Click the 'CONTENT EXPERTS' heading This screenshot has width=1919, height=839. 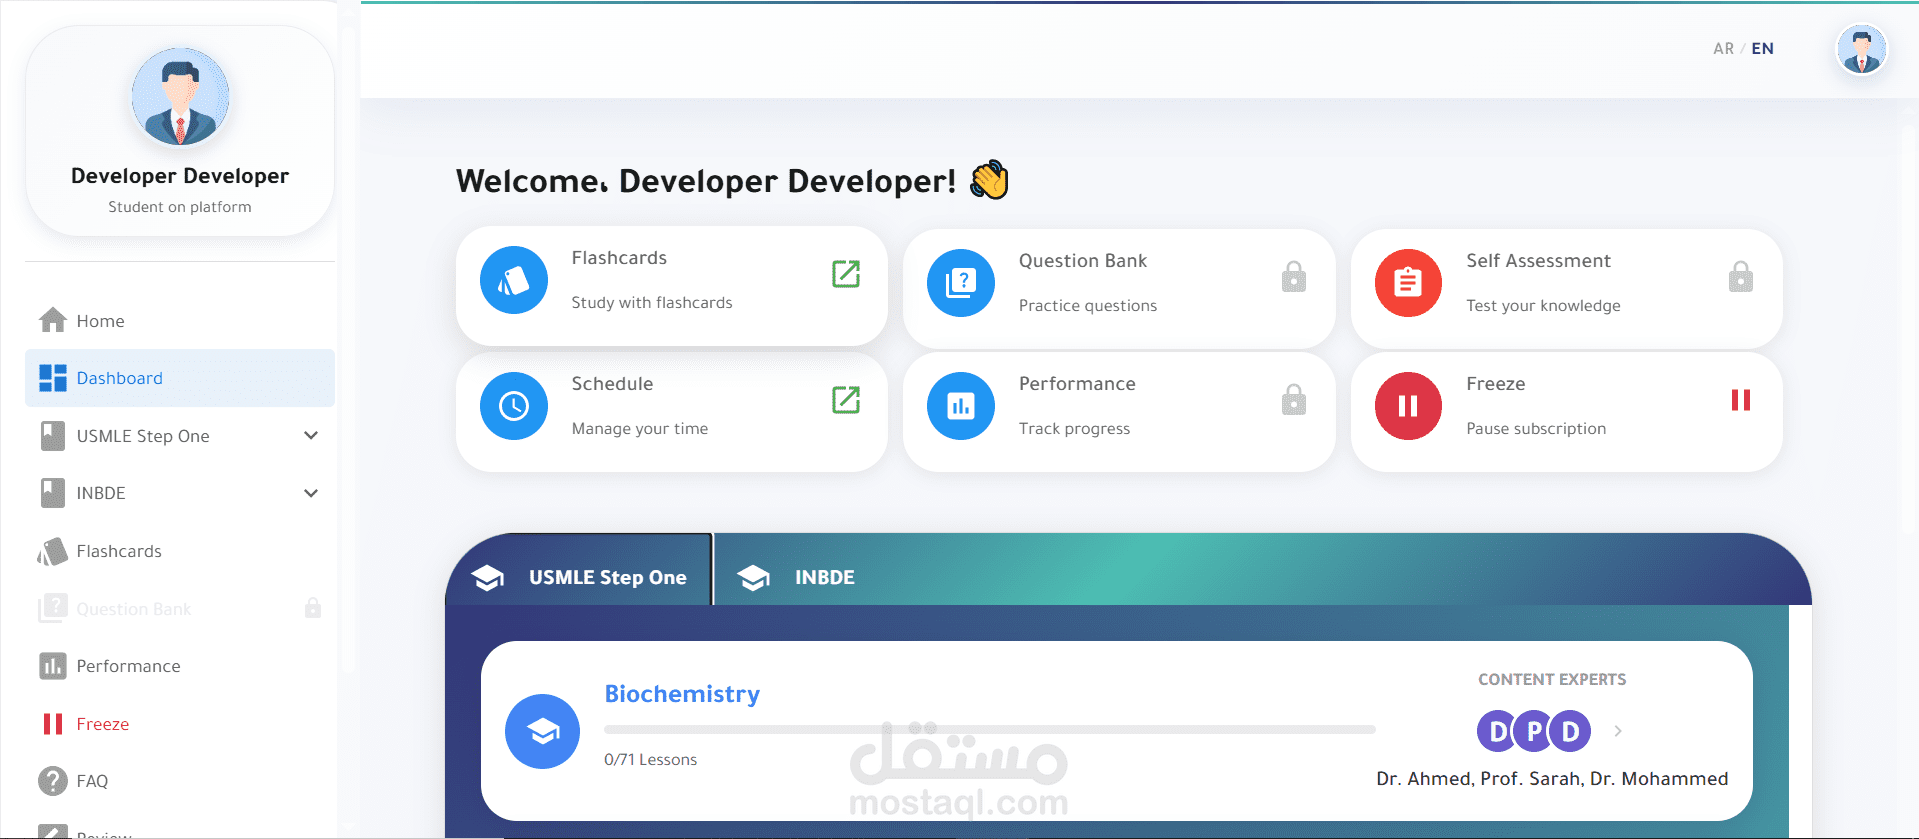1552,680
